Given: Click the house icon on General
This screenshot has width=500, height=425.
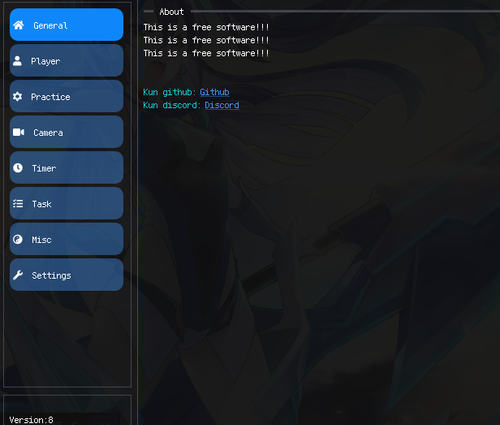Looking at the screenshot, I should click(x=19, y=25).
